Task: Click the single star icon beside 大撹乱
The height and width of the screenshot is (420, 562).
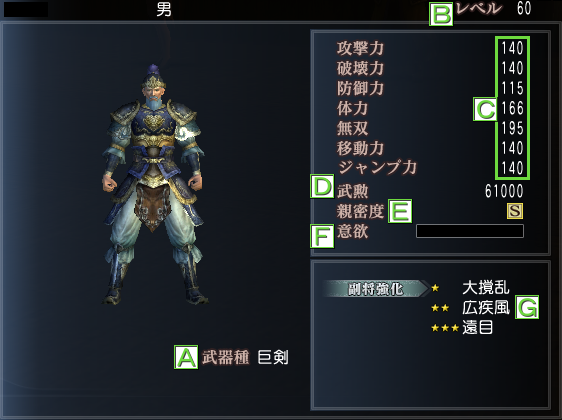Action: [435, 288]
